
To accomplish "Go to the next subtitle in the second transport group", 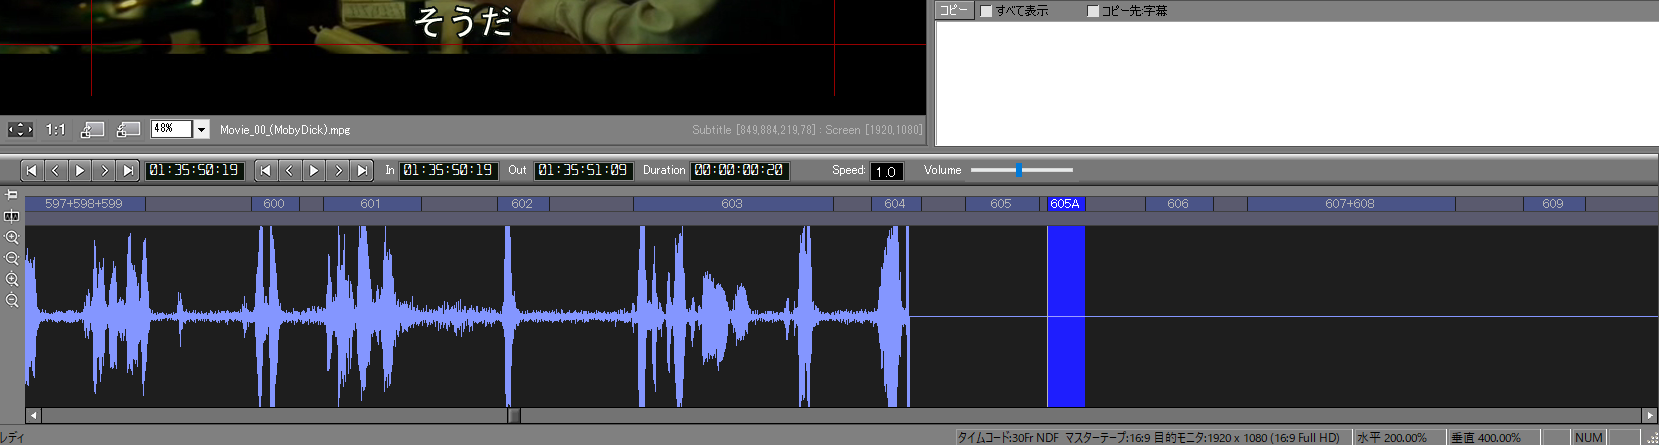I will tap(338, 170).
